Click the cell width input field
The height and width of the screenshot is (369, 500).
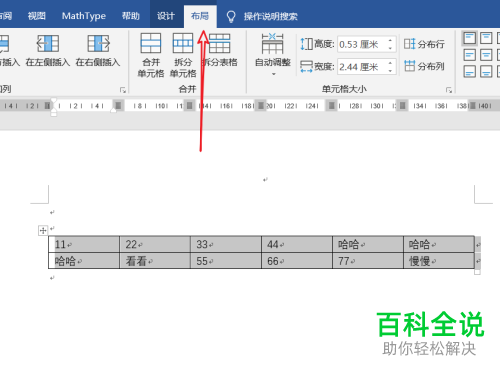pyautogui.click(x=362, y=67)
